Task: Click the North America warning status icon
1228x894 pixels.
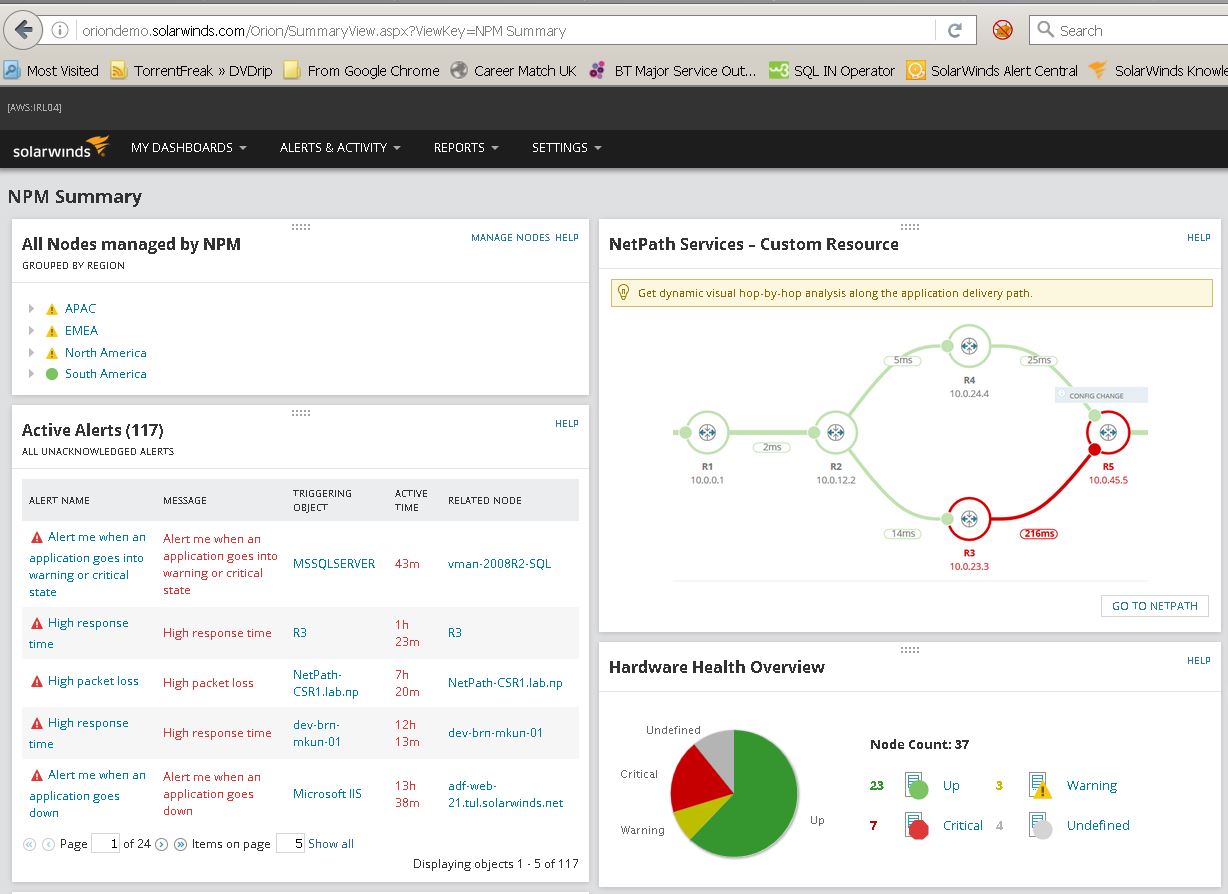Action: click(x=52, y=353)
